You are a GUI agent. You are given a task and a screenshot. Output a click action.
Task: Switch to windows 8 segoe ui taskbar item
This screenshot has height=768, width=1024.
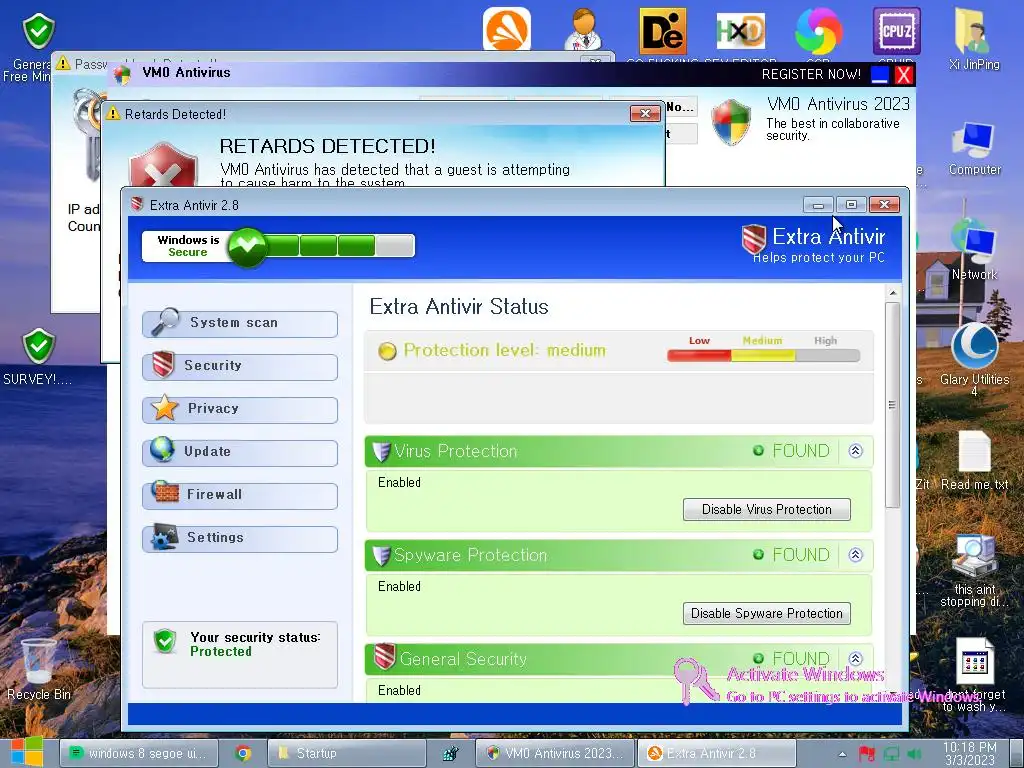(137, 754)
